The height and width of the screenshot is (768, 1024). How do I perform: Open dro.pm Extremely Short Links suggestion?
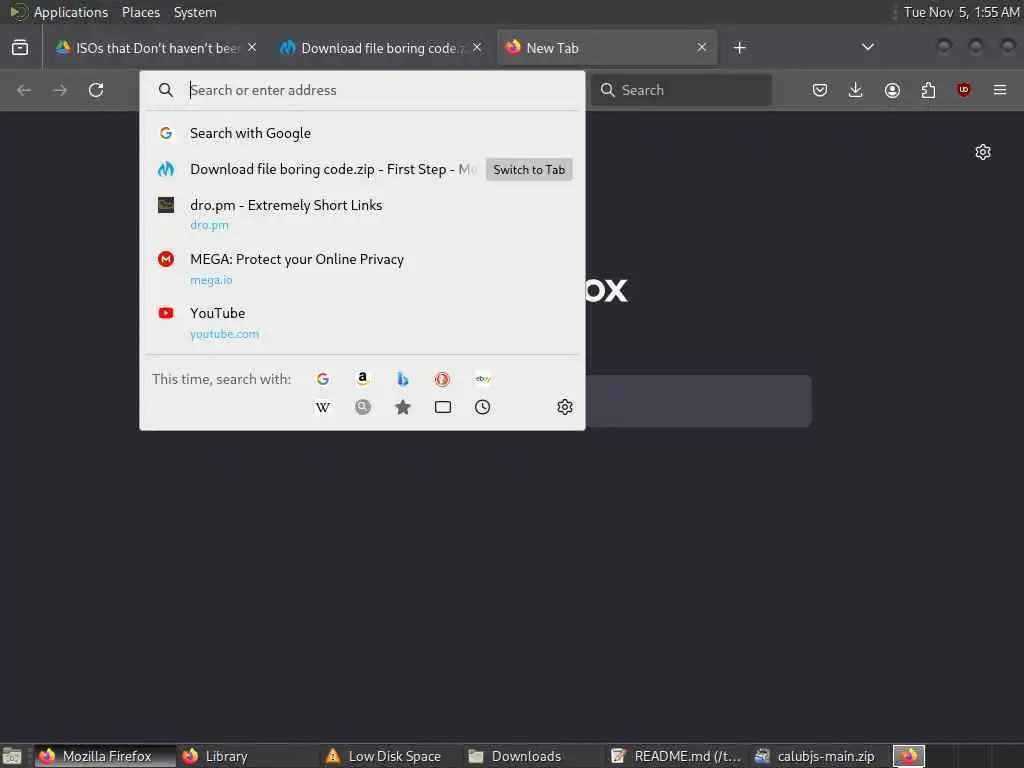362,214
